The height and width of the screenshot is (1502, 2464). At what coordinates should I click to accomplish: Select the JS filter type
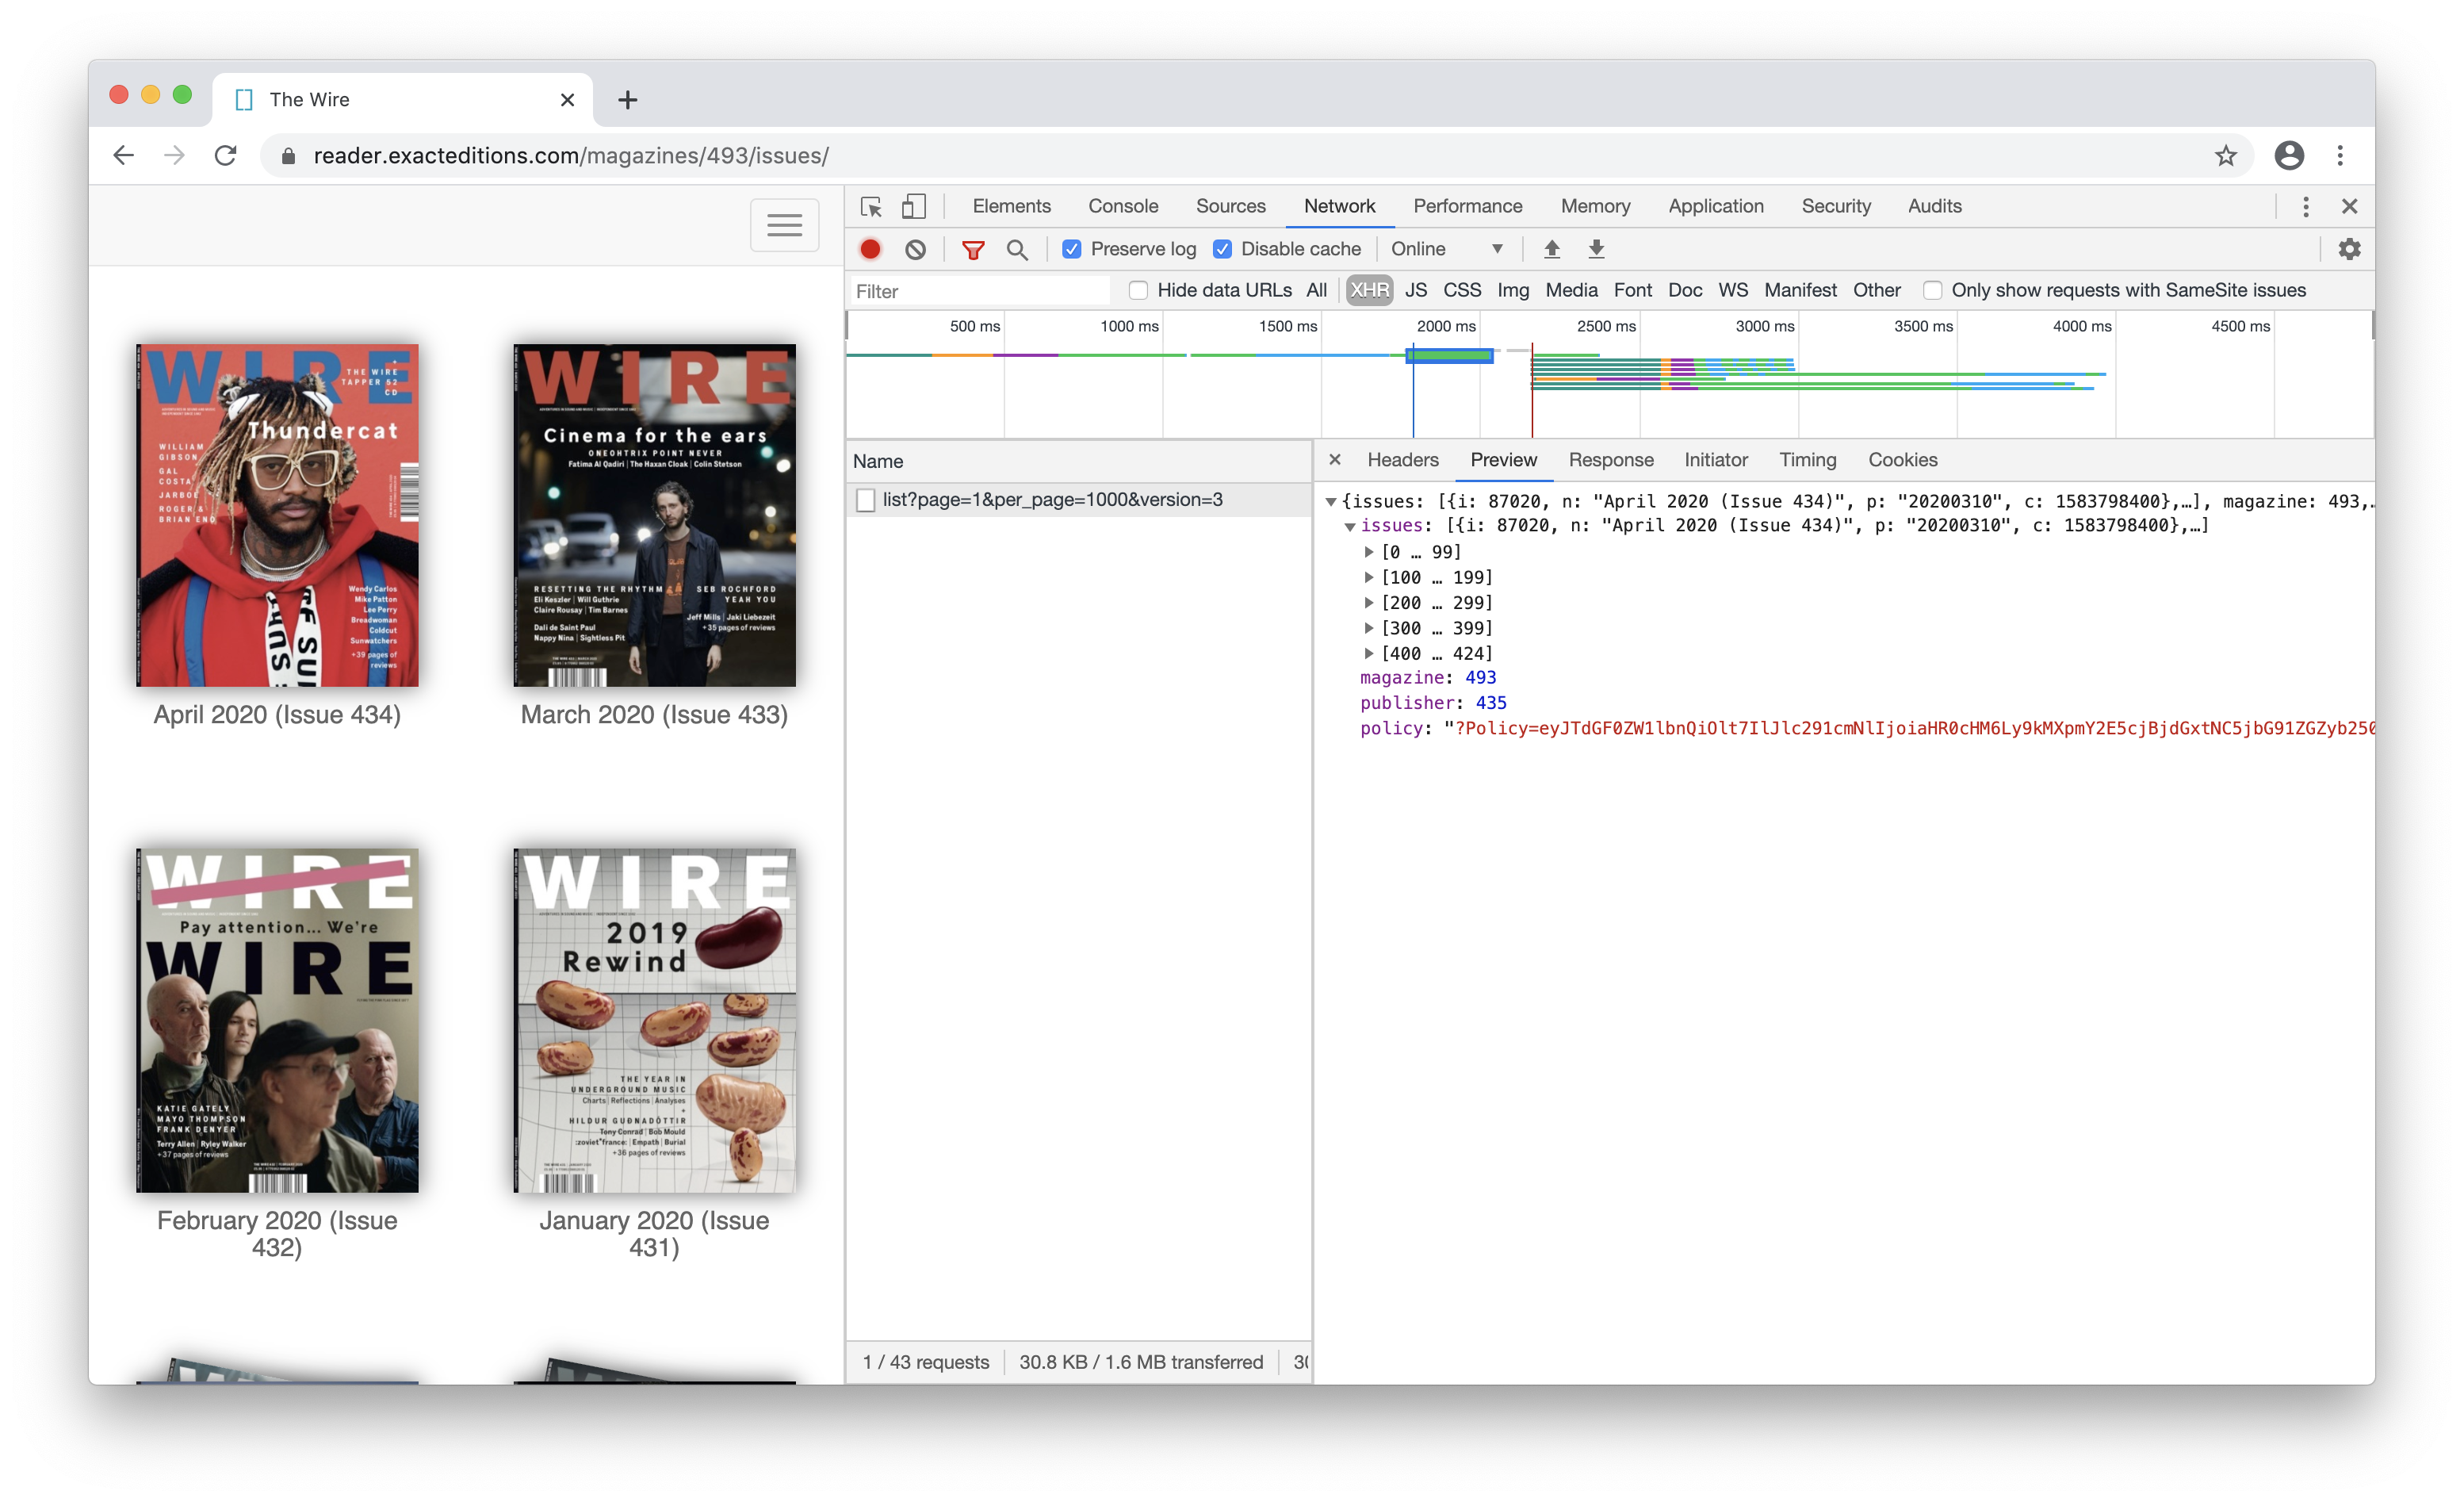[1415, 290]
